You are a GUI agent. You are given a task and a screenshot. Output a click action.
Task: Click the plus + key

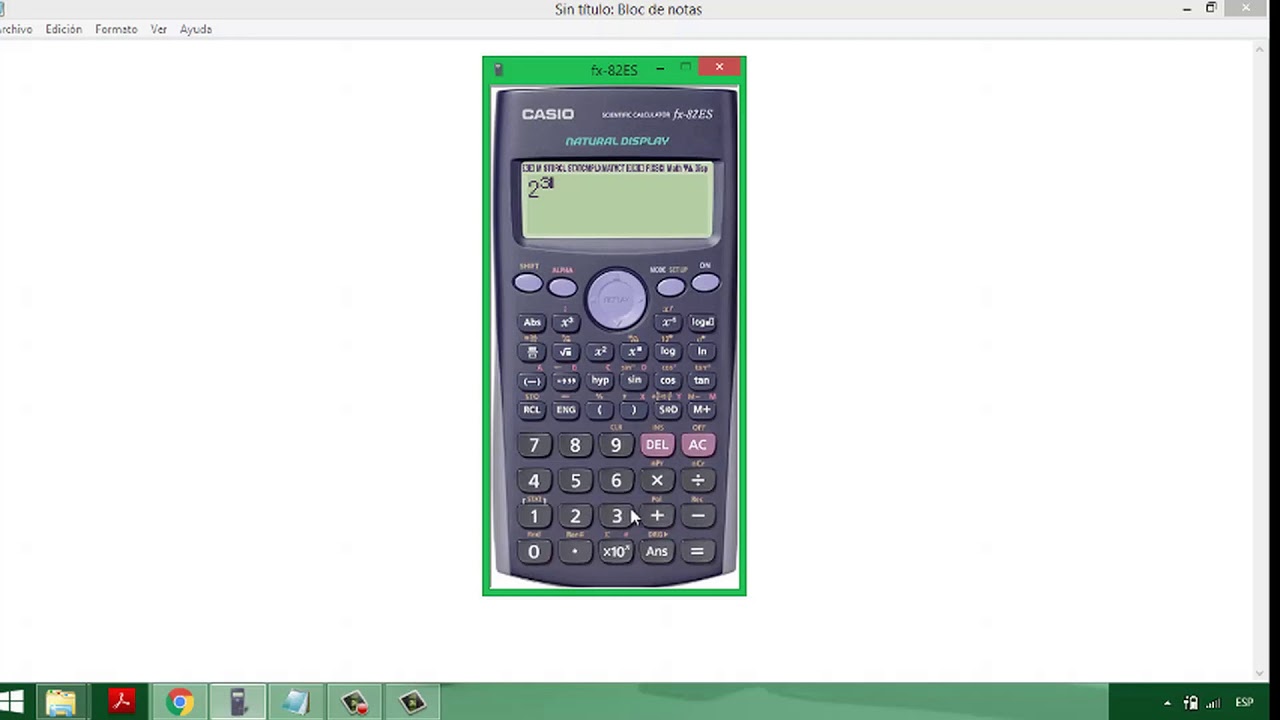point(657,516)
